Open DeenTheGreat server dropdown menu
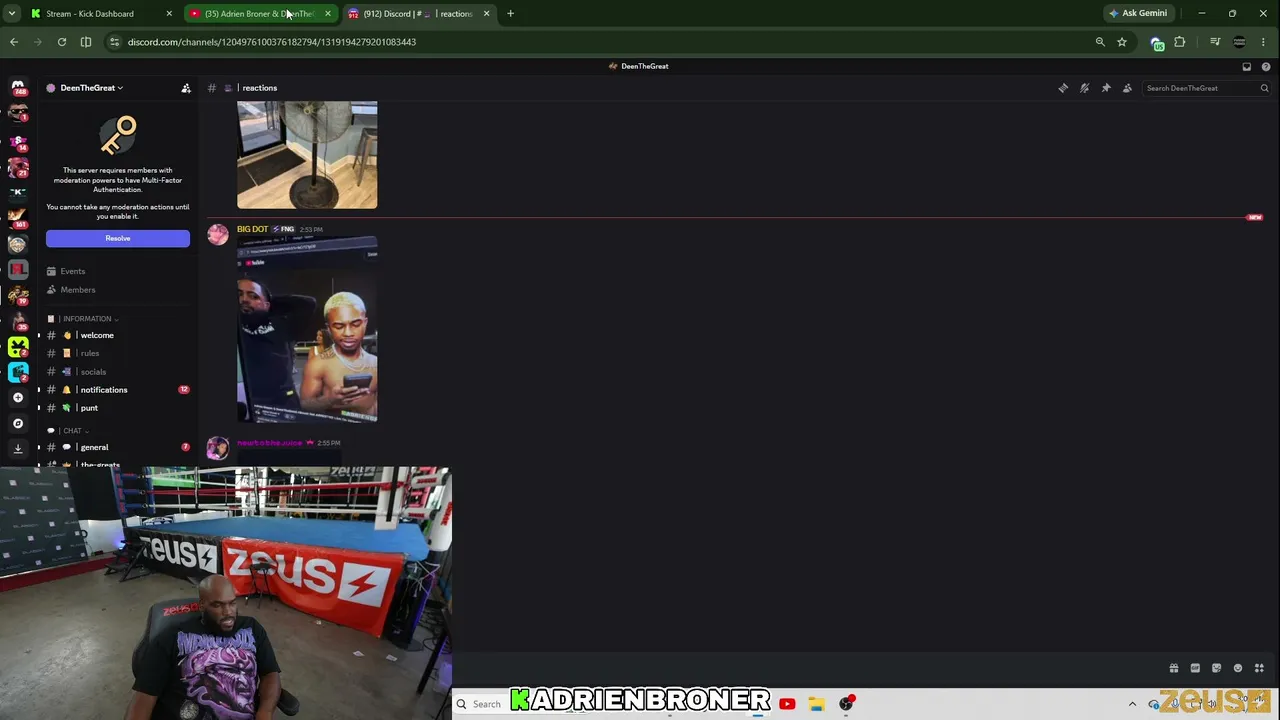 tap(91, 88)
